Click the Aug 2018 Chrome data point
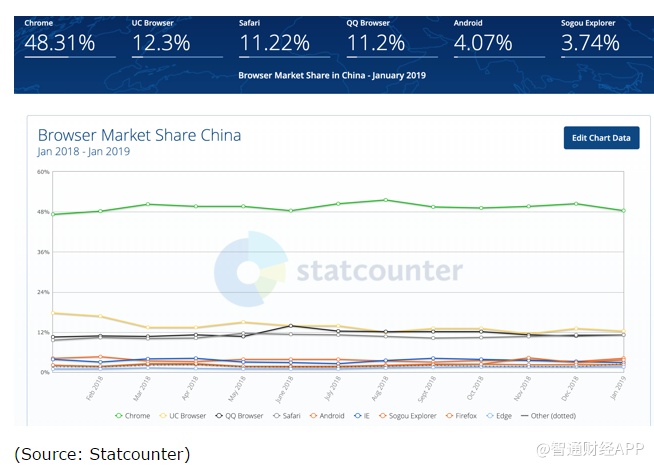Viewport: 654px width, 468px height. click(x=385, y=200)
